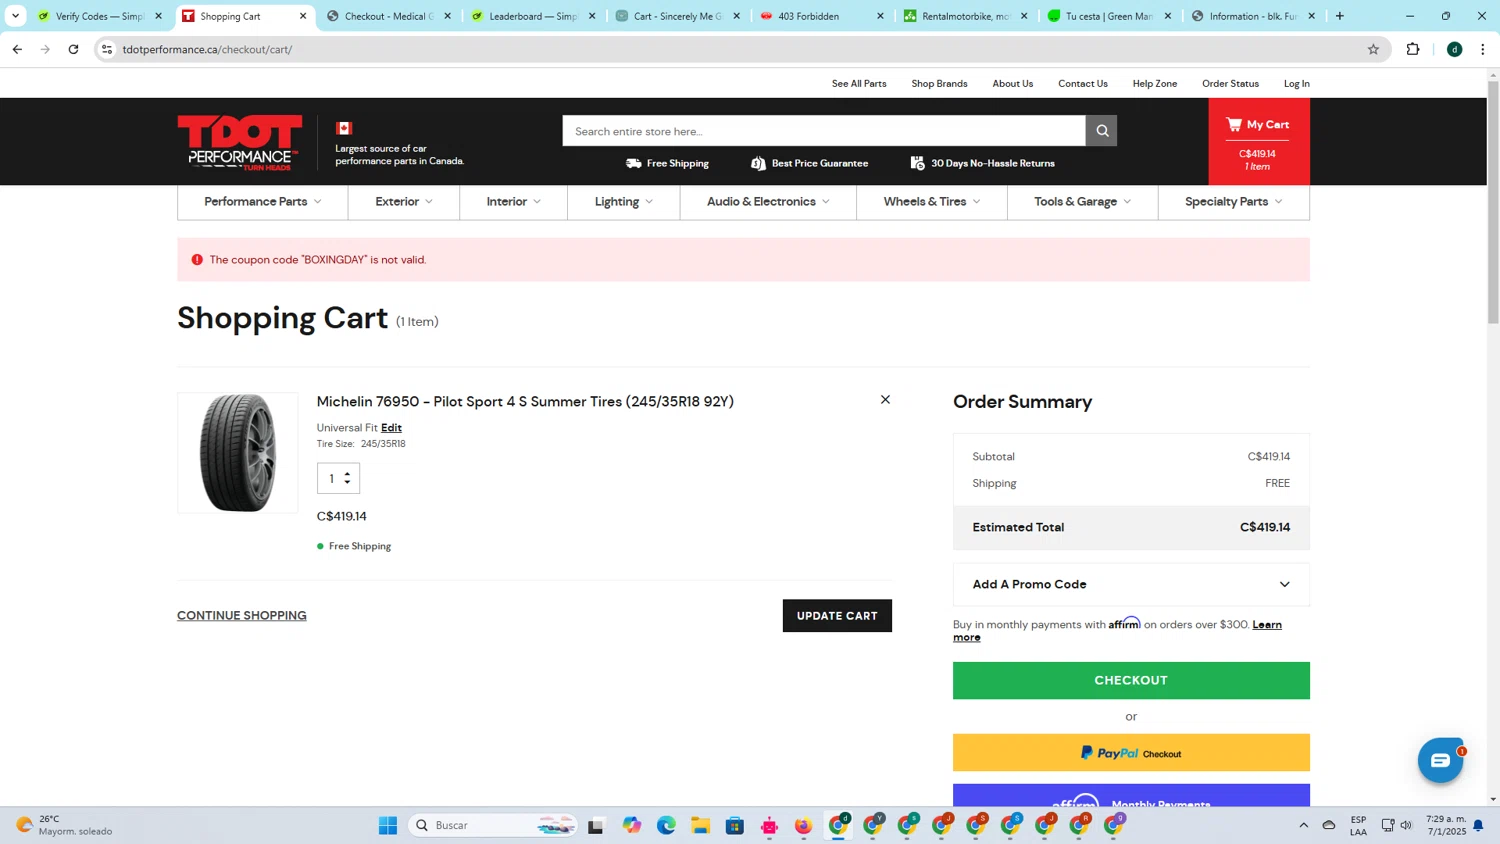Reload the page with refresh icon
The width and height of the screenshot is (1500, 844).
(x=73, y=49)
